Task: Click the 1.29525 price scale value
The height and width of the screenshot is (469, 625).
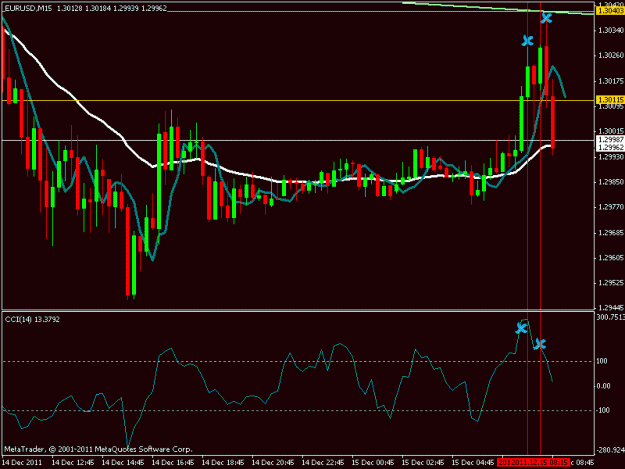Action: click(611, 283)
